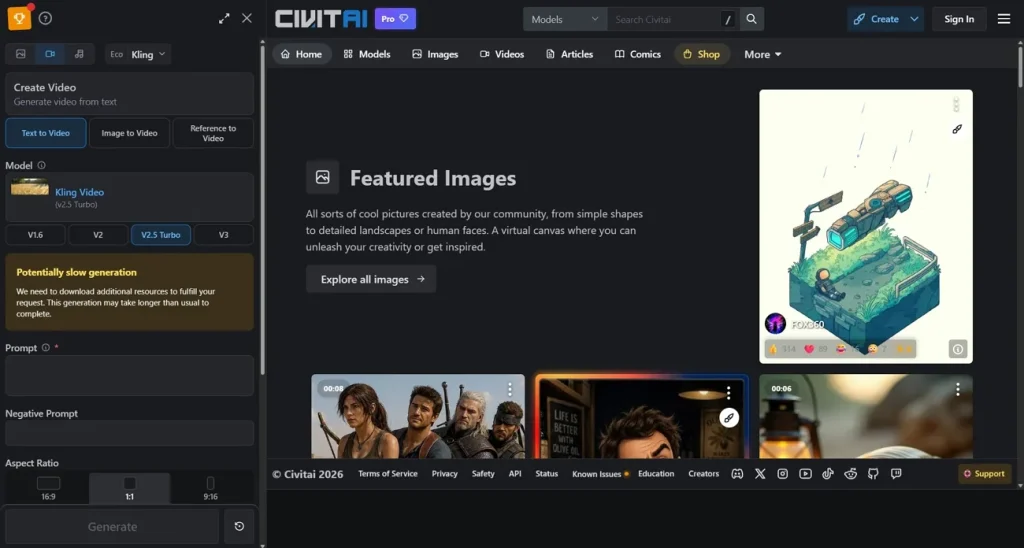Open Terms of Service footer link
1024x548 pixels.
click(388, 474)
